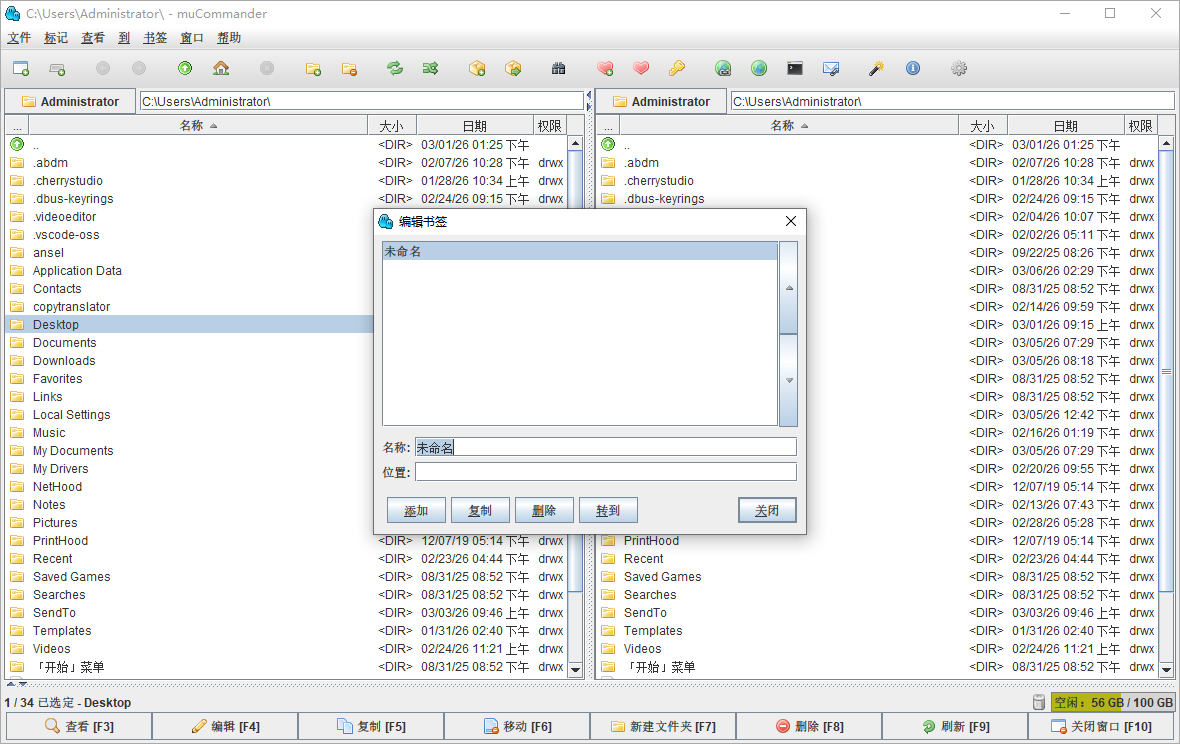Open the left Administrator drive selector

click(x=69, y=100)
